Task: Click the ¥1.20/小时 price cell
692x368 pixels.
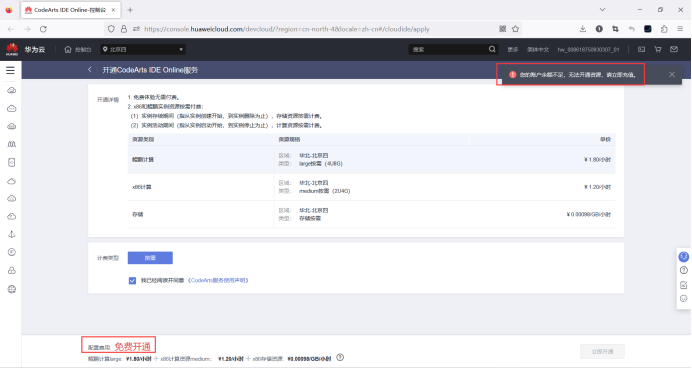Action: click(597, 187)
